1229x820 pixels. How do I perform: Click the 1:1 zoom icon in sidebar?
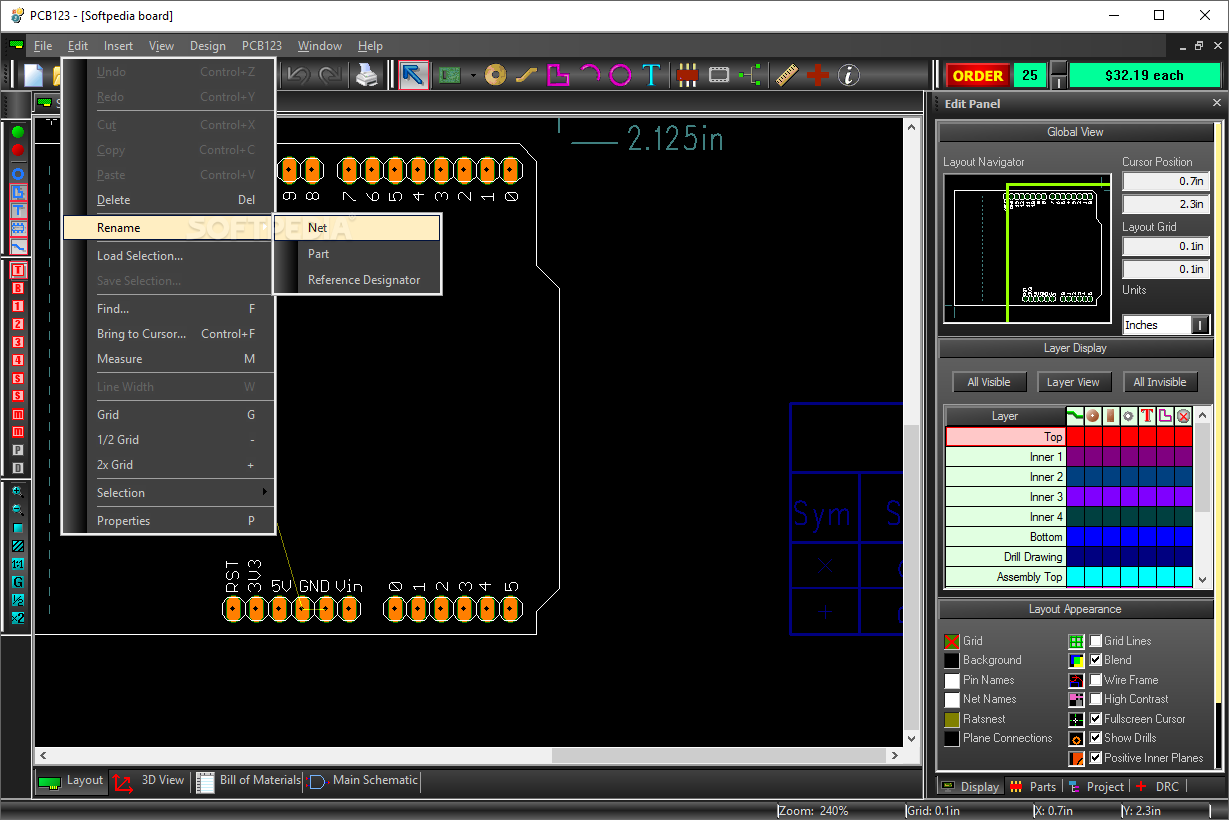point(18,564)
